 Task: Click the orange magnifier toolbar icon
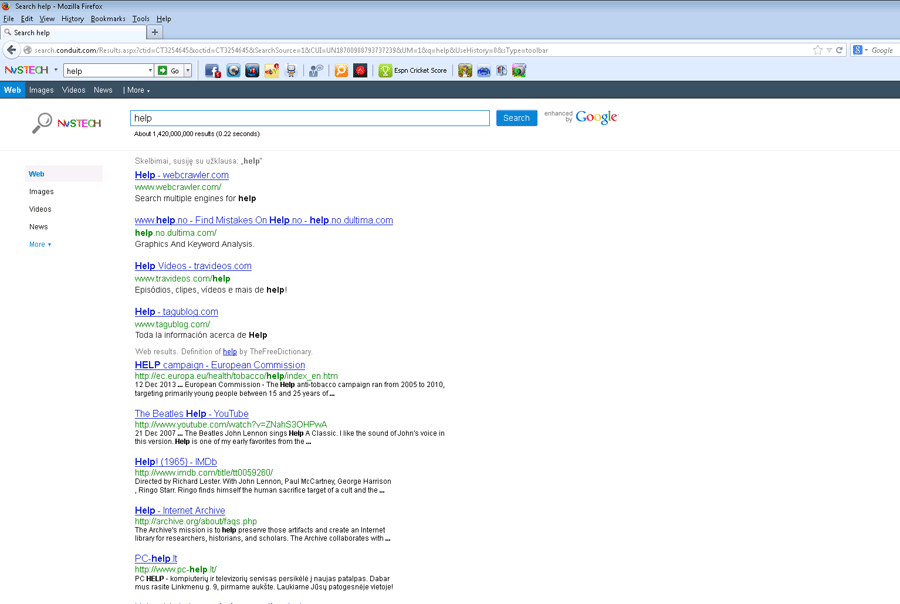point(341,71)
